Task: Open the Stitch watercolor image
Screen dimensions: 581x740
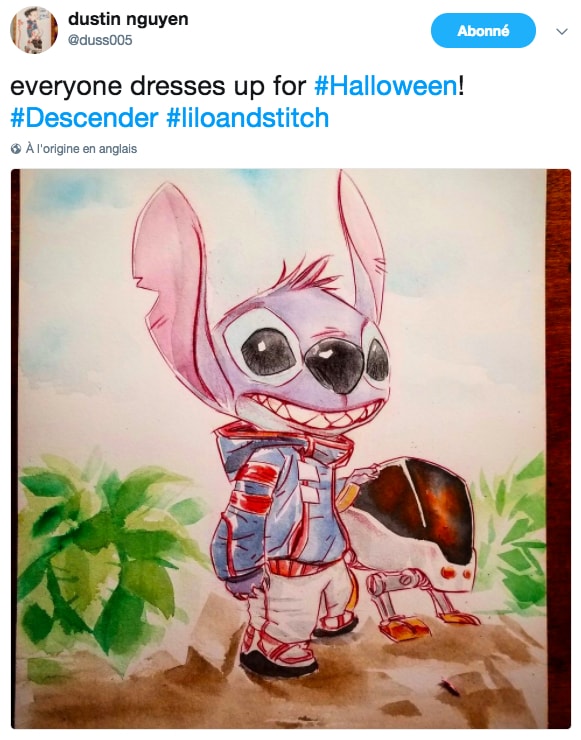Action: coord(291,449)
